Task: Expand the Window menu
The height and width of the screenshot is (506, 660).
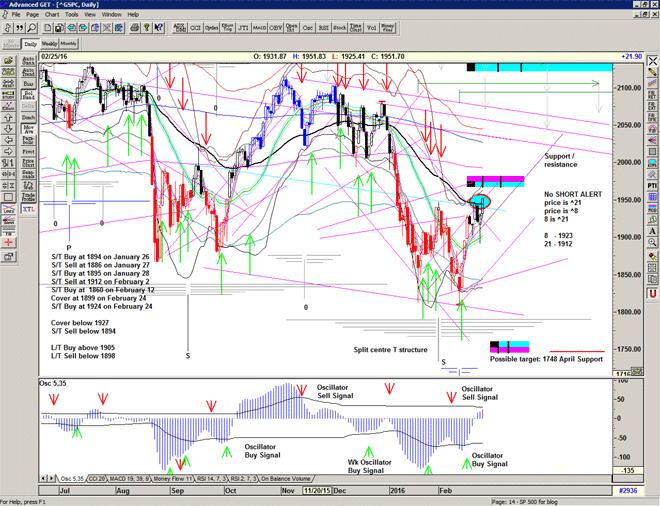Action: click(x=112, y=15)
